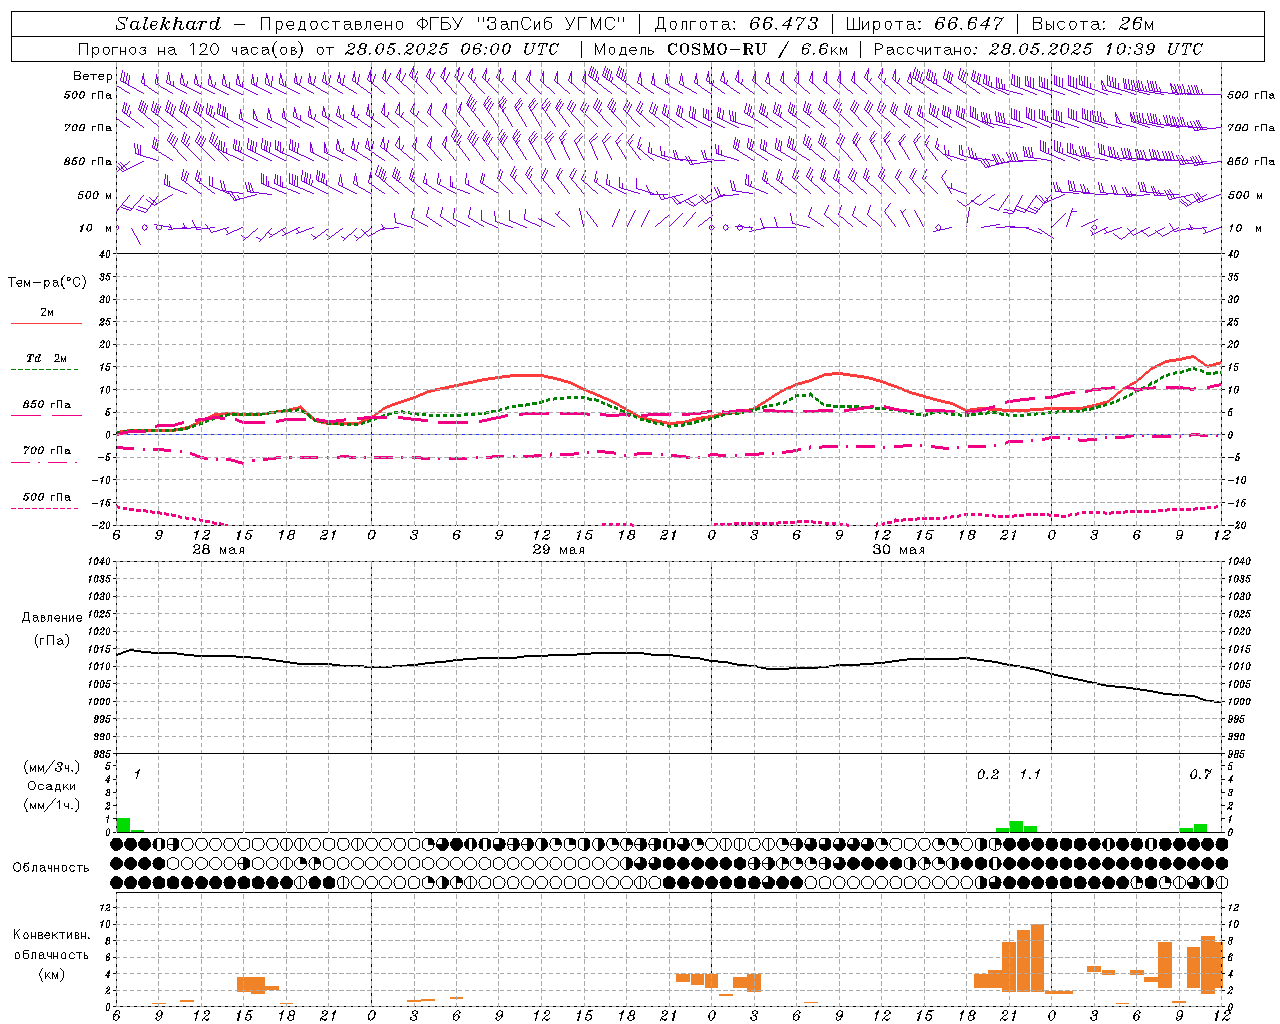Click the "28 мая" date label
The width and height of the screenshot is (1280, 1024).
[218, 550]
